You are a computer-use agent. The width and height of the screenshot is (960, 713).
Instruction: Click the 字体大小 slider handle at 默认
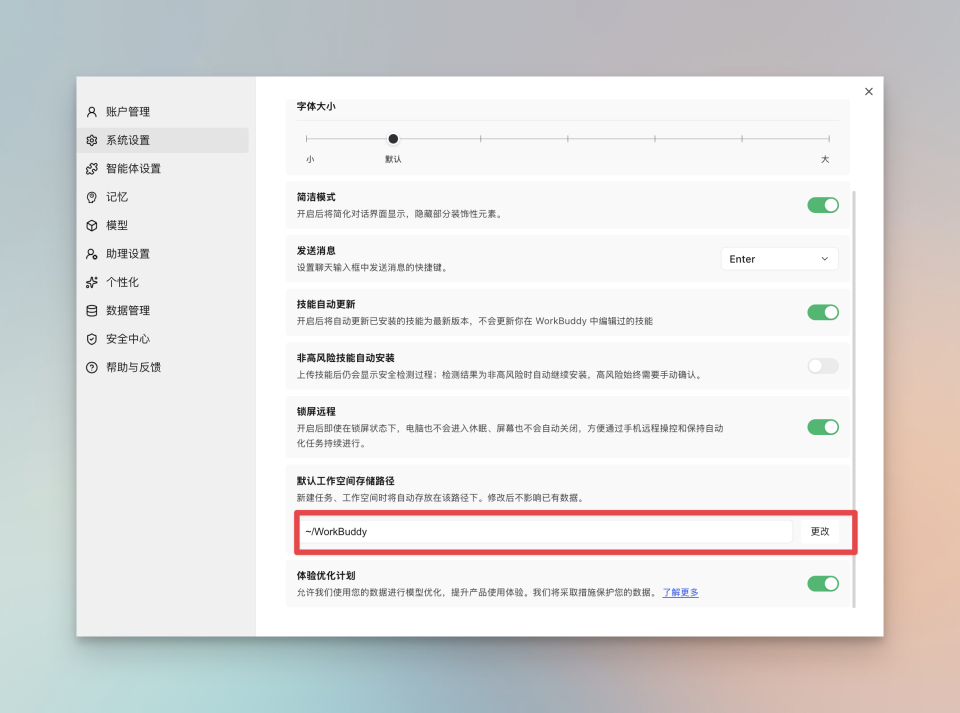point(393,139)
